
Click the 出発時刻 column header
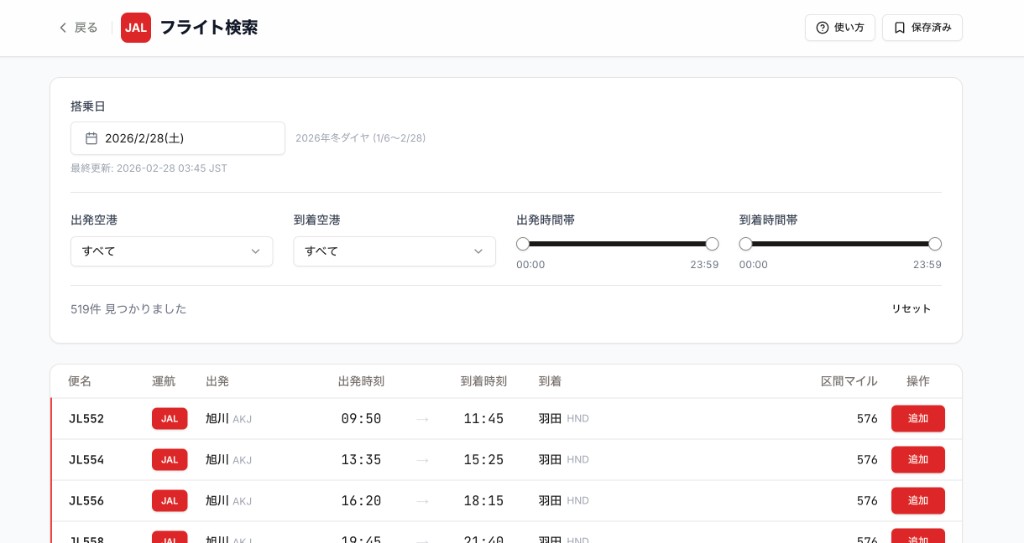361,381
